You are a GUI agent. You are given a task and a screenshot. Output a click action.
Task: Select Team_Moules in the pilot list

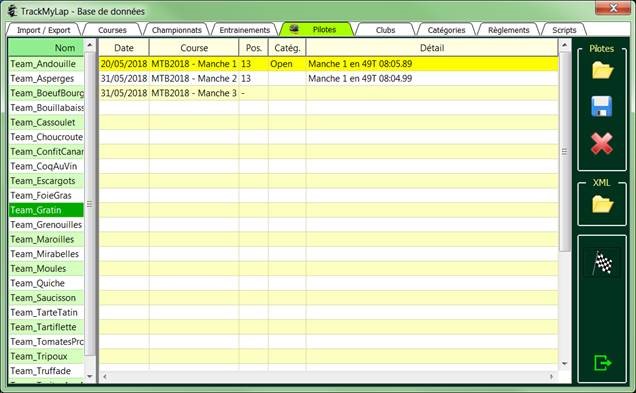pos(46,268)
